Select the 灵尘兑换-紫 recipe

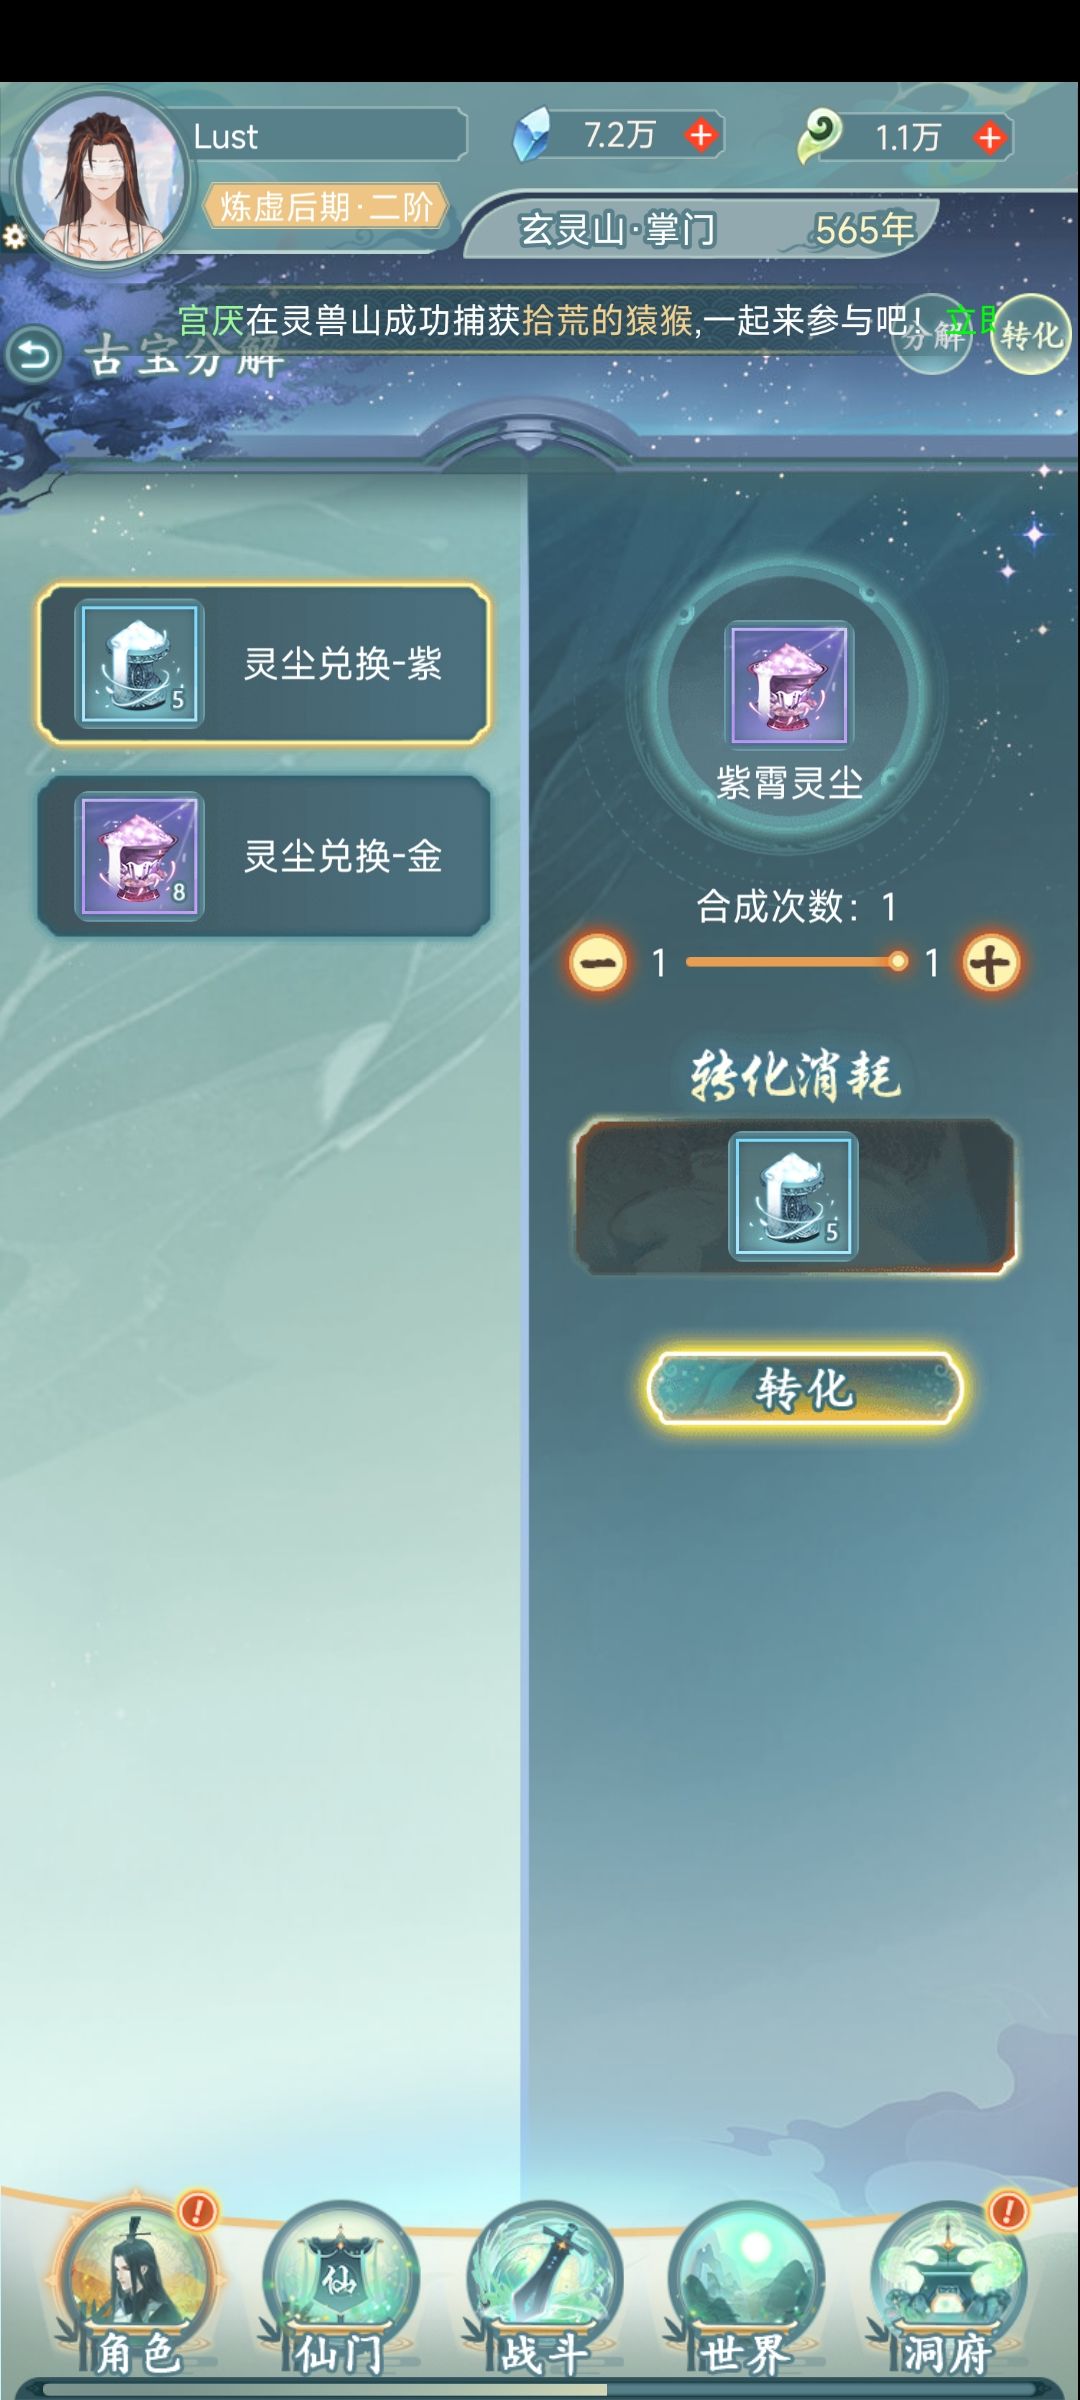(264, 664)
